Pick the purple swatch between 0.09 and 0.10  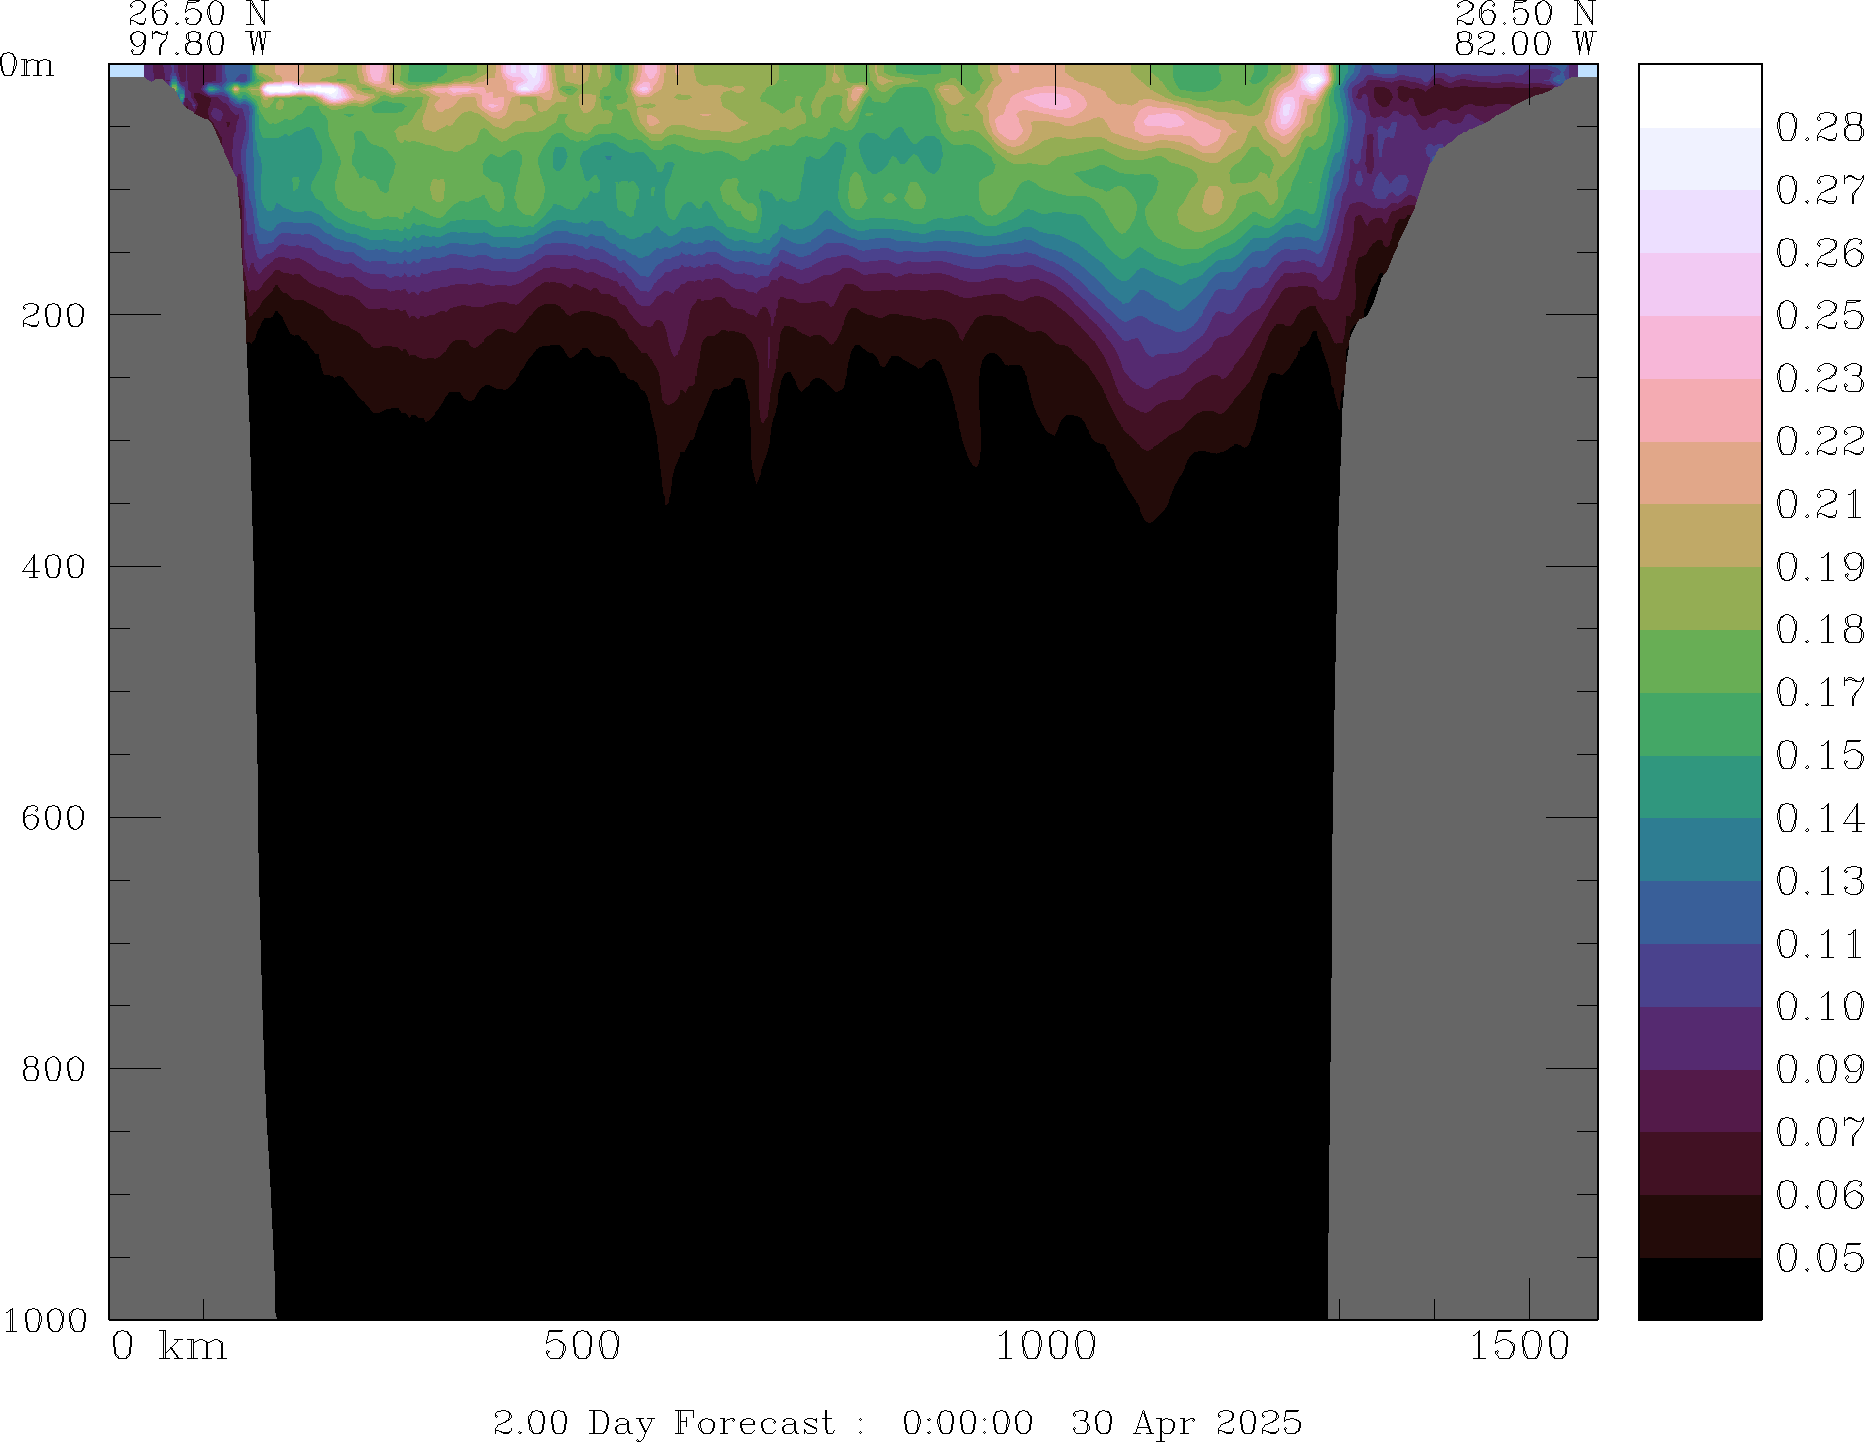1699,1038
